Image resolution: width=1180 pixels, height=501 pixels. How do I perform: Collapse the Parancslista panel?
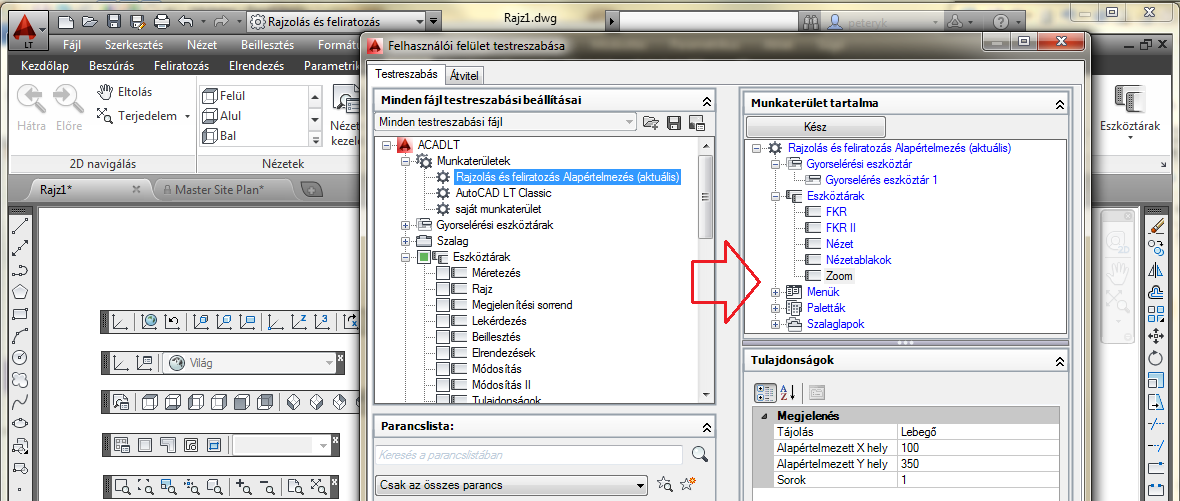[x=706, y=427]
